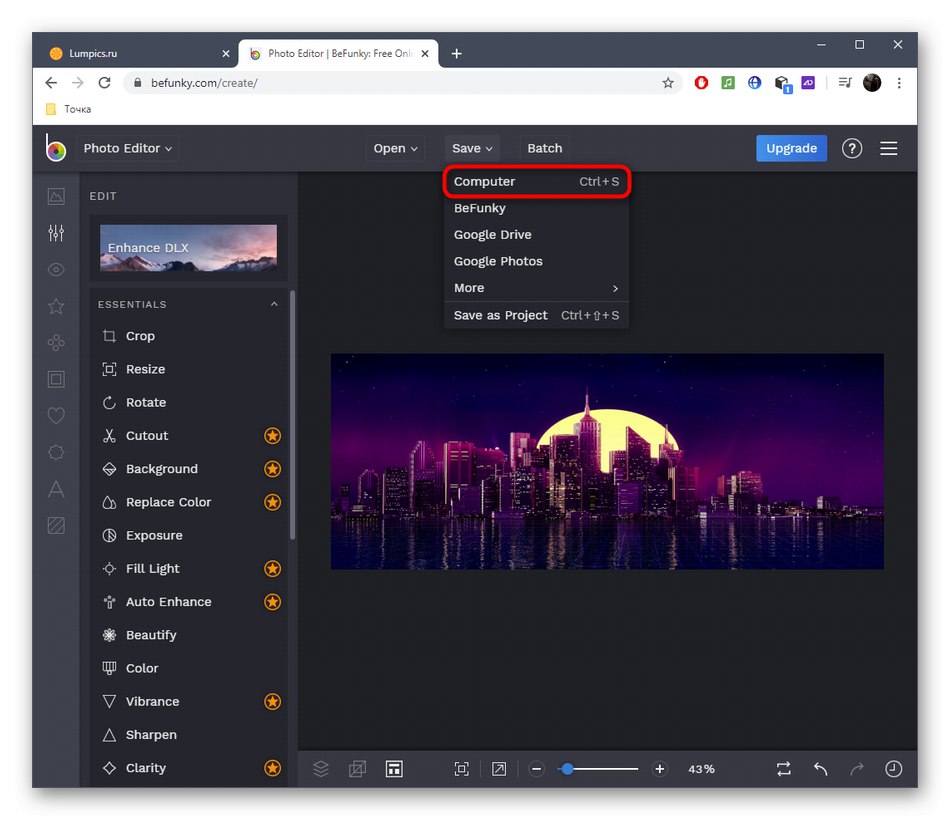Collapse the Essentials section

274,304
